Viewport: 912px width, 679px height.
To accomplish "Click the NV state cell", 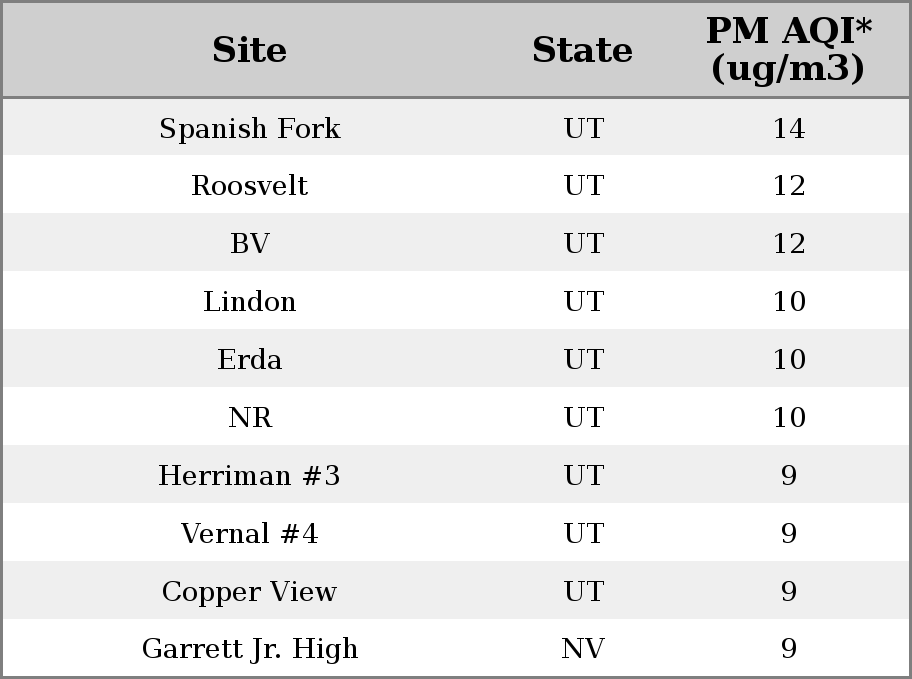I will point(583,648).
